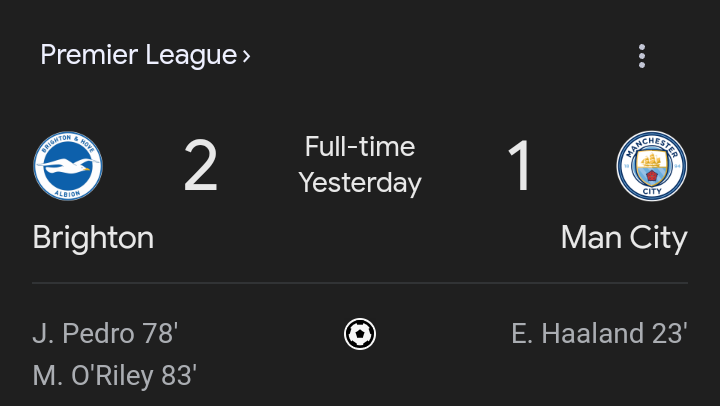Click the divider line below team names
This screenshot has height=406, width=720.
point(360,283)
